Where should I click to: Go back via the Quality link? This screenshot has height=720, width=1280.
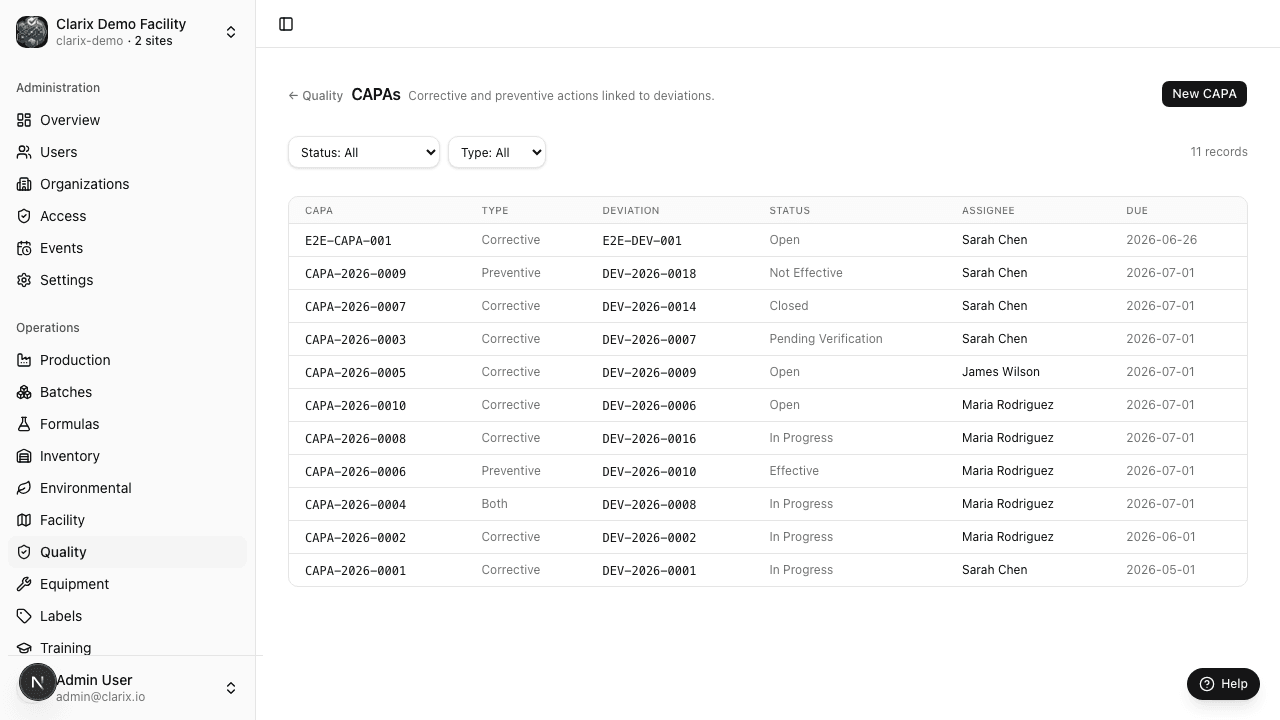(315, 96)
